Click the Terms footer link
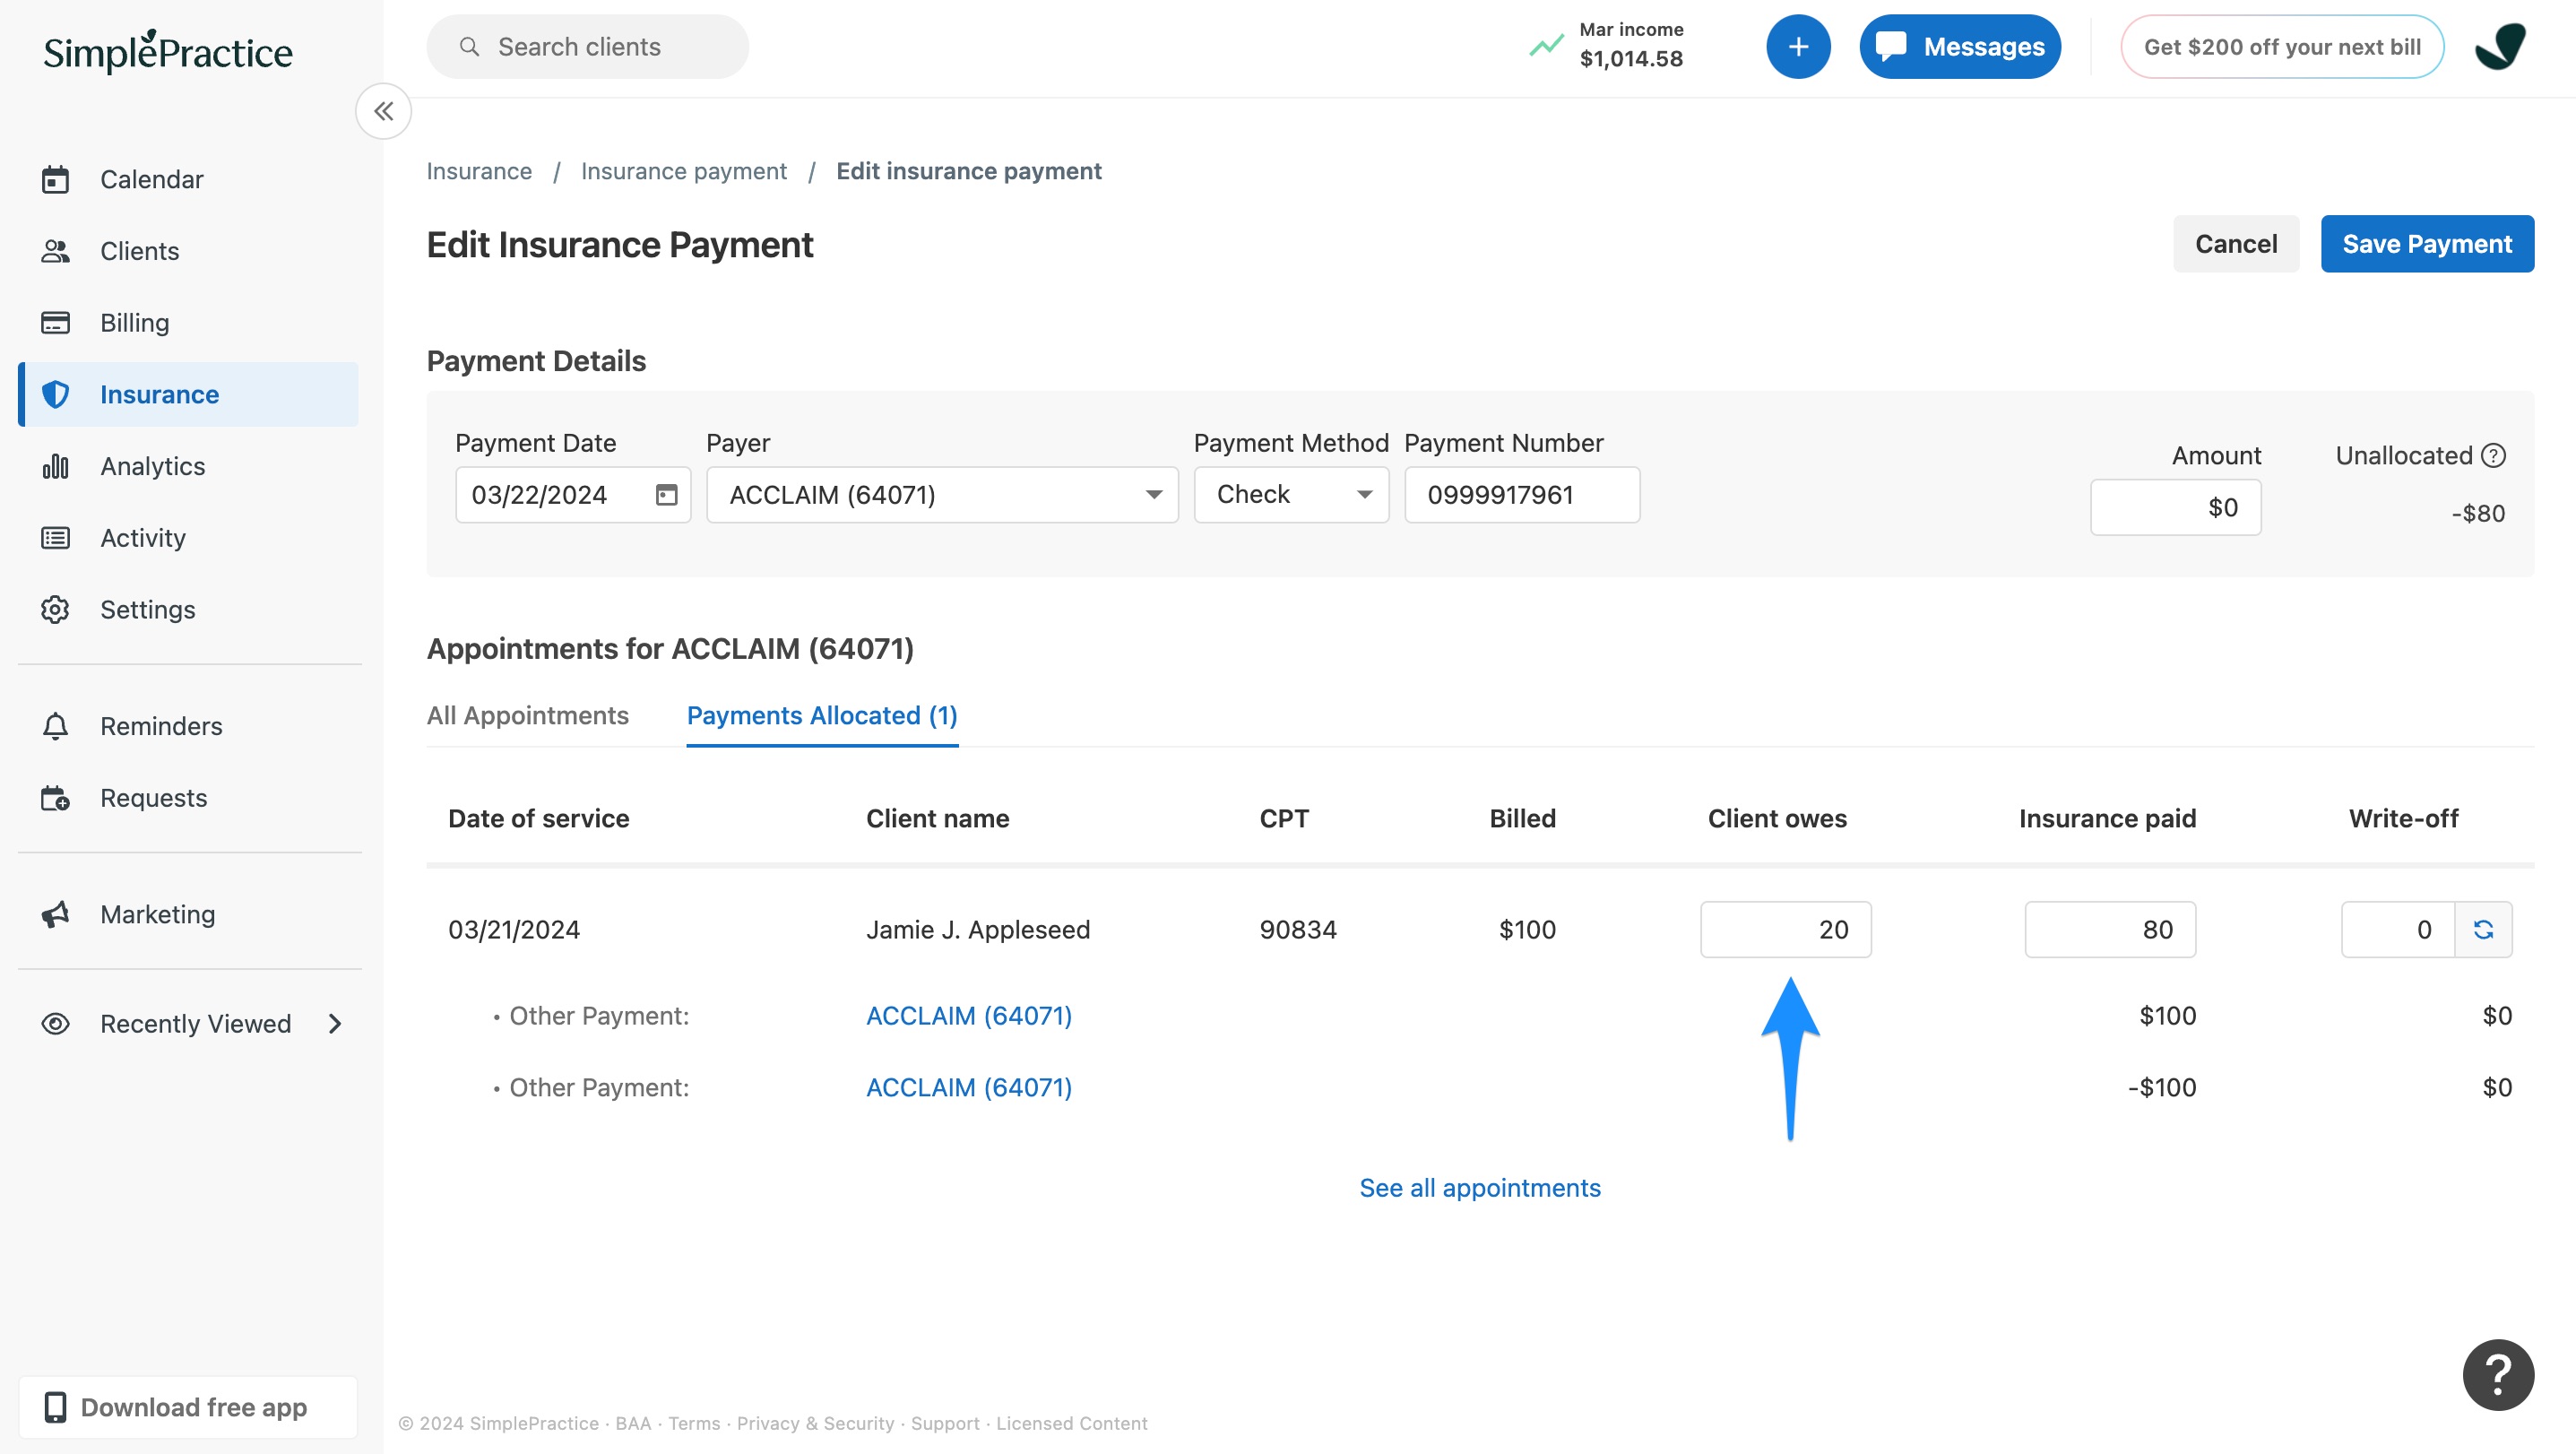 (x=694, y=1423)
